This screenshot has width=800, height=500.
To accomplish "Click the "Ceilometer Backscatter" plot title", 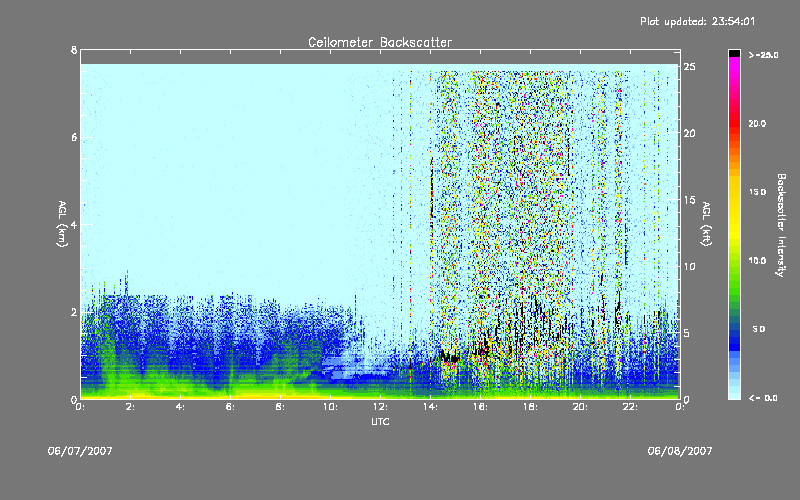I will (x=380, y=42).
